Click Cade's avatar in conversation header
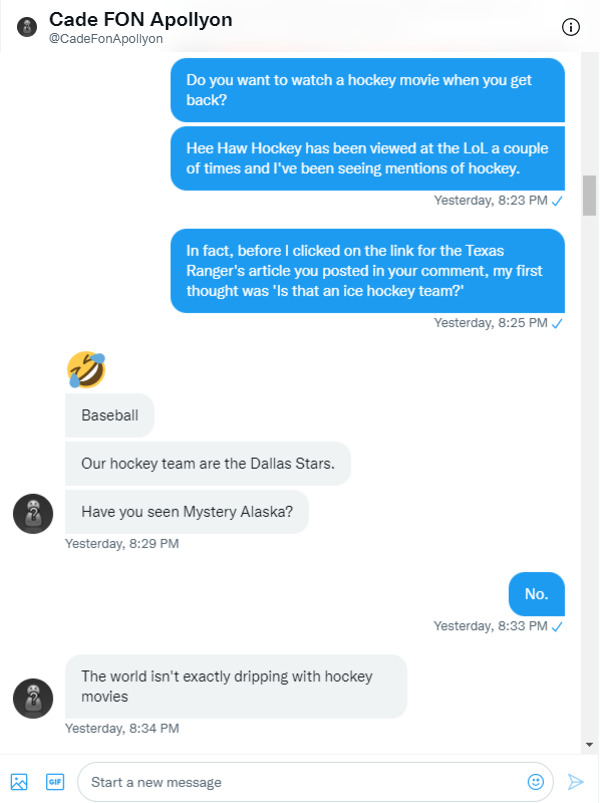This screenshot has width=600, height=803. tap(27, 27)
